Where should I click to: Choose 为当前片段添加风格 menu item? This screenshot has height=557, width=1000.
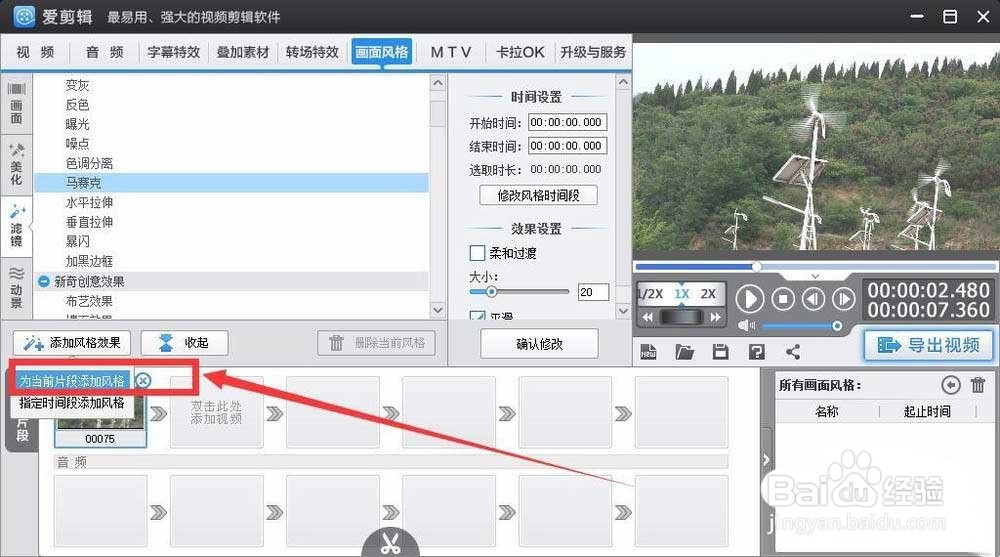(71, 381)
